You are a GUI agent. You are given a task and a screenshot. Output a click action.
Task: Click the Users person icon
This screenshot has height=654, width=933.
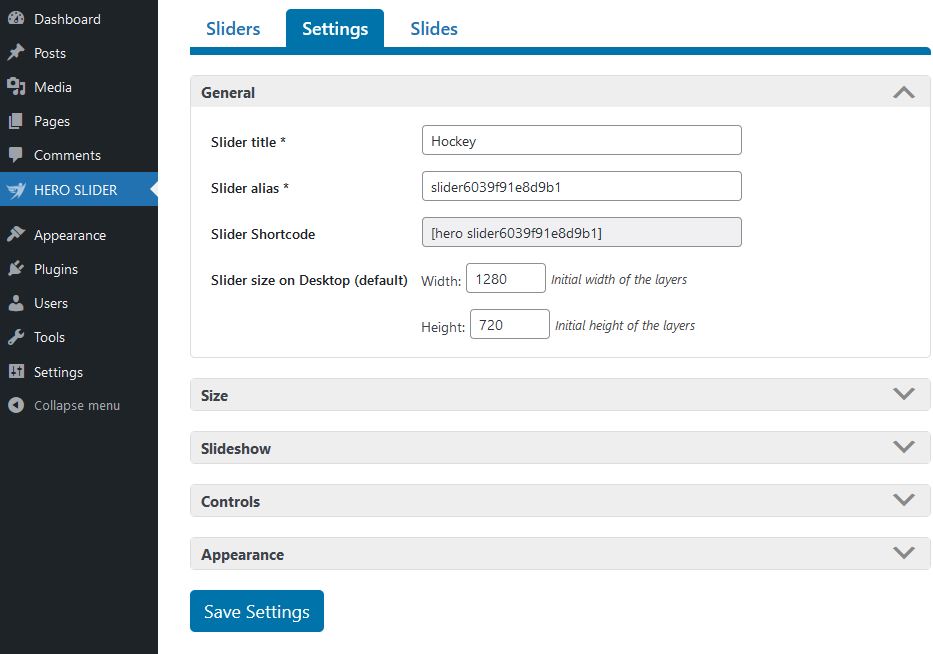pos(16,303)
